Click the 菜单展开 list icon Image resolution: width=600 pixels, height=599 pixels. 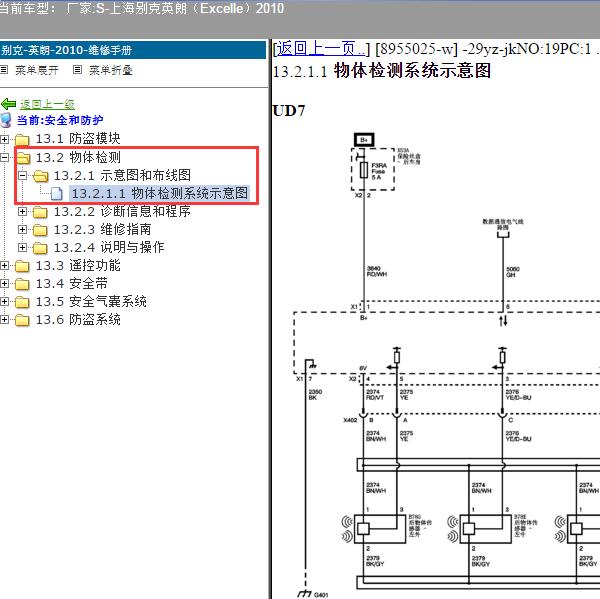coord(4,70)
